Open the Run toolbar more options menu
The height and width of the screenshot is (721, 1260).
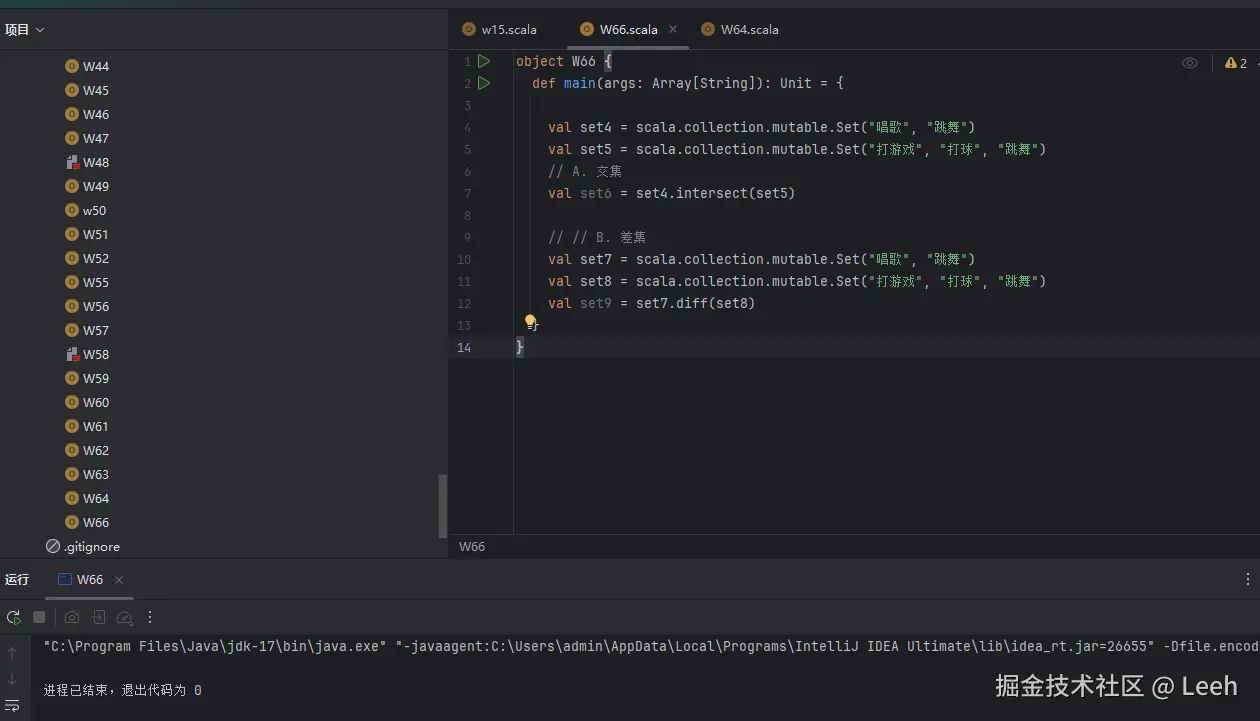(150, 618)
